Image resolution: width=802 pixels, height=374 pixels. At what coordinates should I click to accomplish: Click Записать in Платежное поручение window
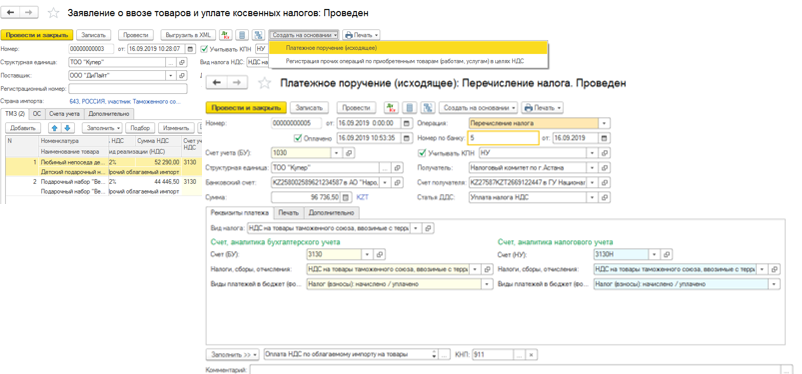click(x=310, y=108)
